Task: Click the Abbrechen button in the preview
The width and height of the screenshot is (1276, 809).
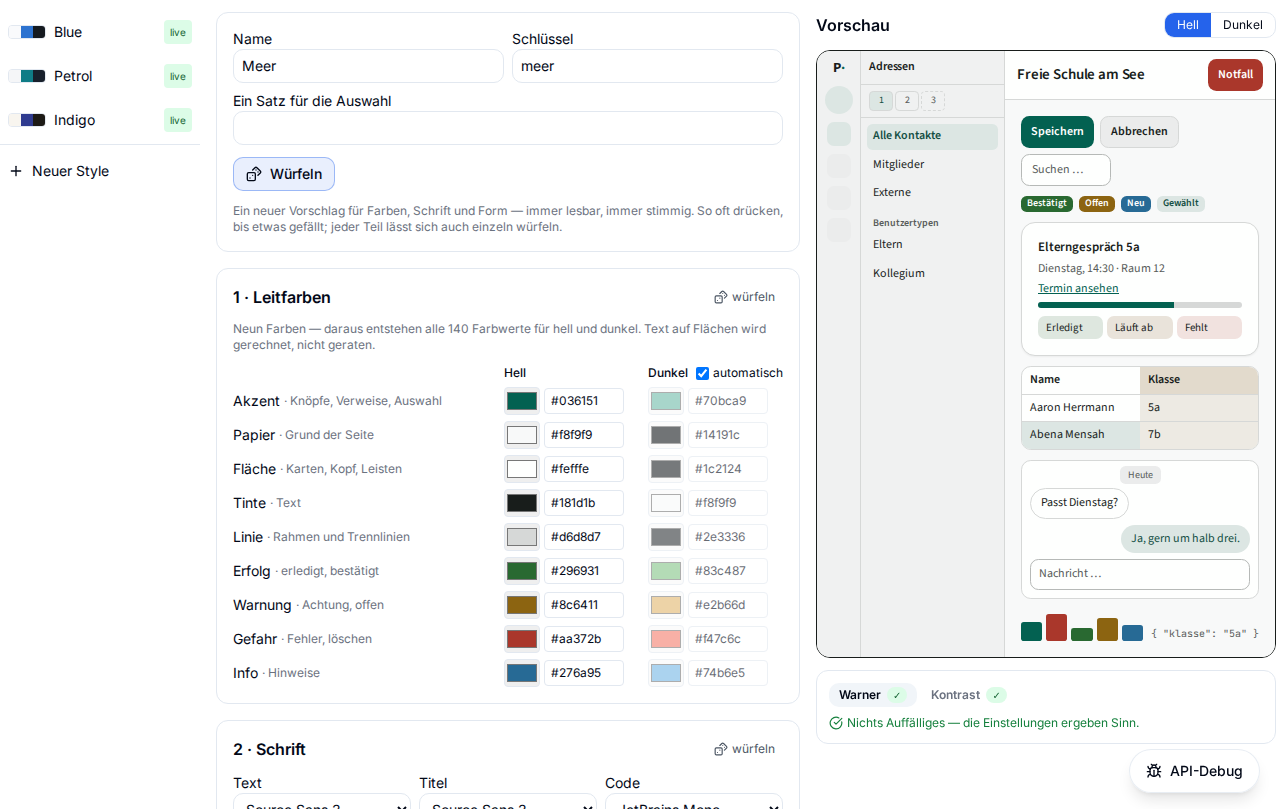Action: click(1139, 132)
